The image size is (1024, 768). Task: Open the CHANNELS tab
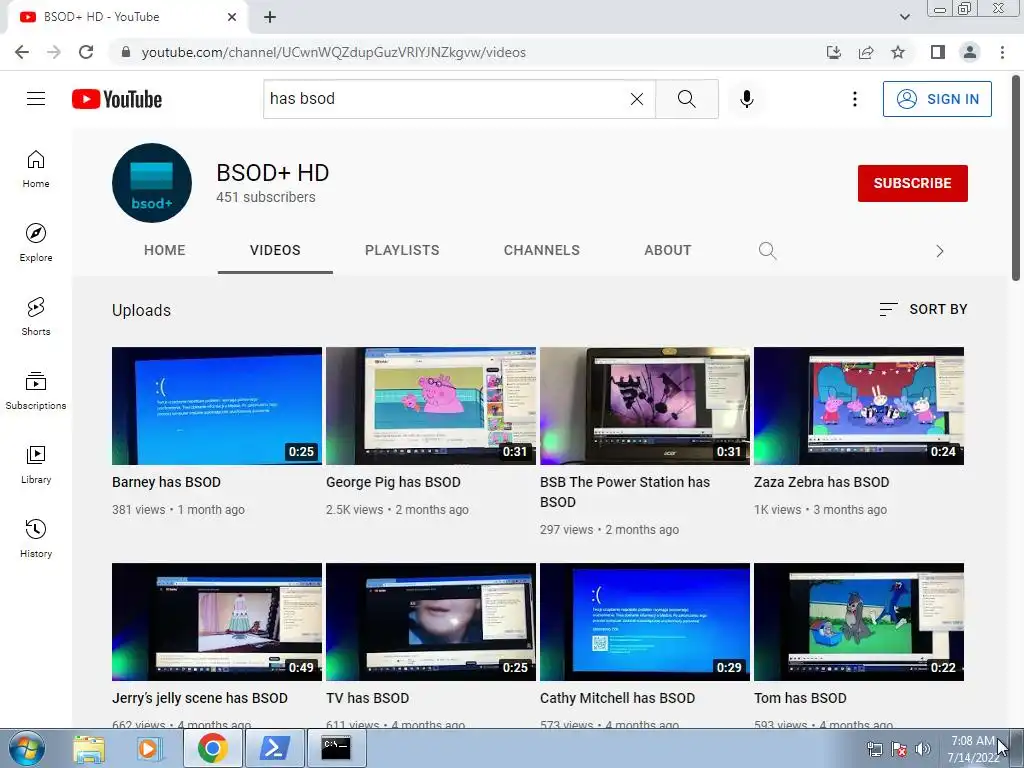(541, 250)
